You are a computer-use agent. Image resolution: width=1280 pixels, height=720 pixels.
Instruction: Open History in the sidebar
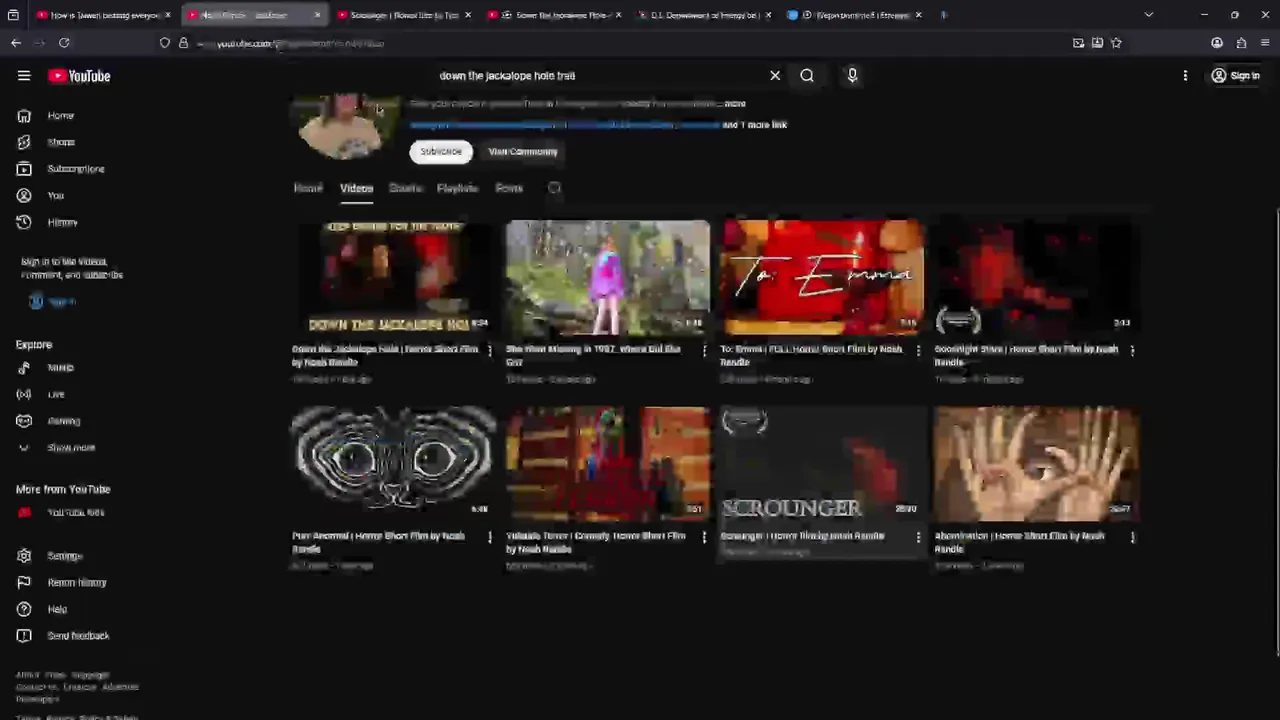pos(60,222)
